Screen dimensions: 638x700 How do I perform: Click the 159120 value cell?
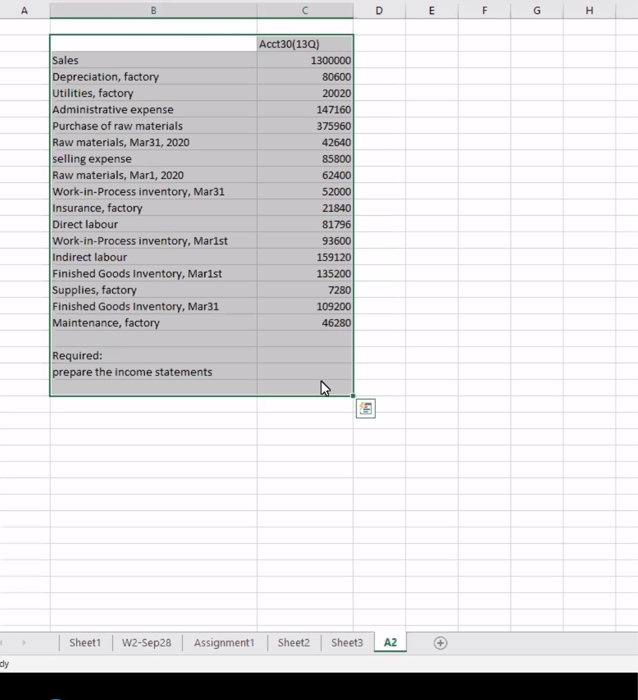[x=305, y=257]
